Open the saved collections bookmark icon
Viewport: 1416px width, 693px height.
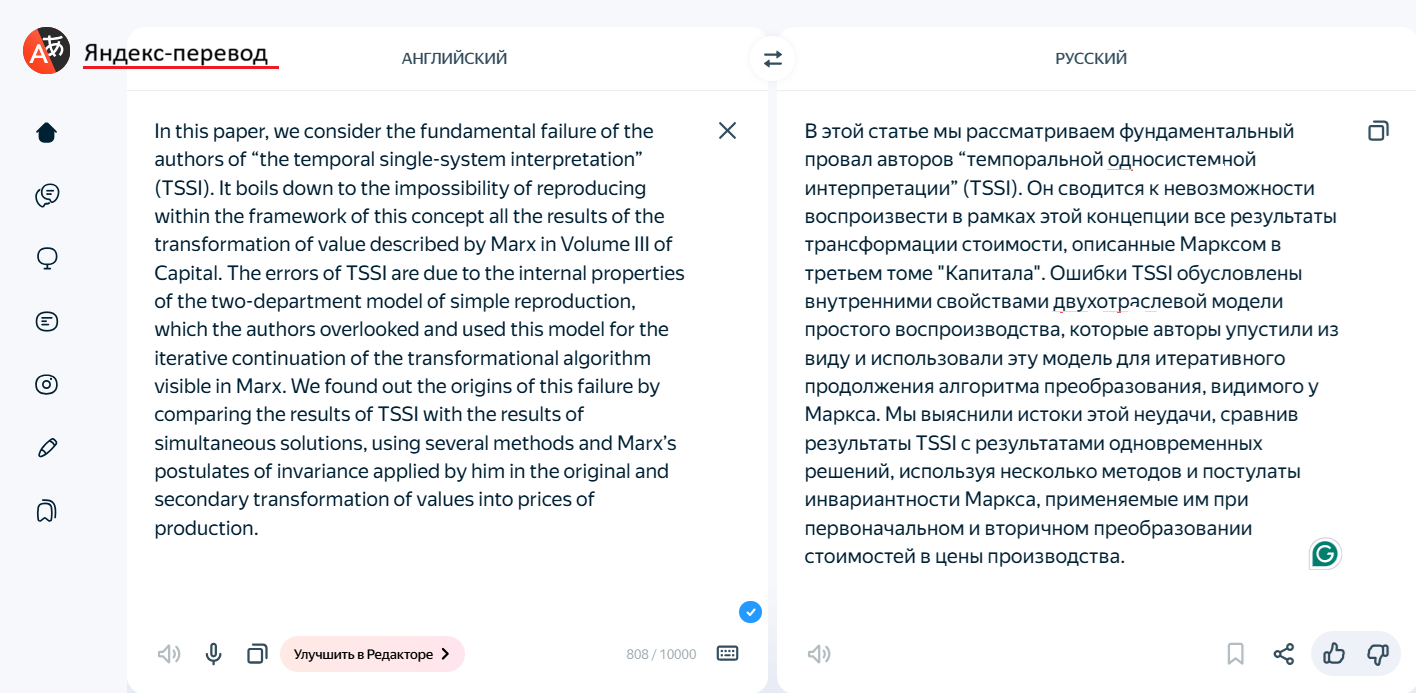(x=47, y=511)
